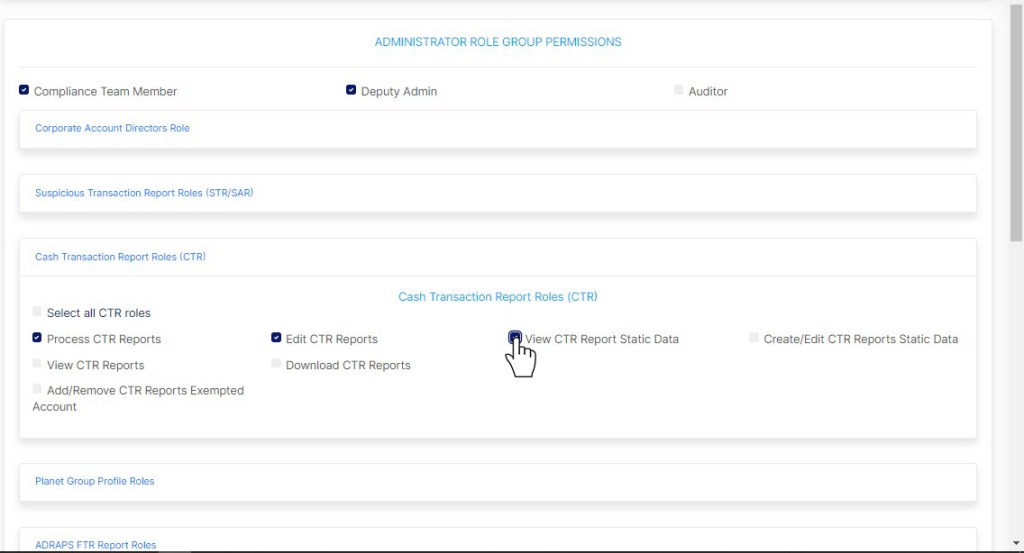Enable Create/Edit CTR Reports Static Data

tap(755, 338)
